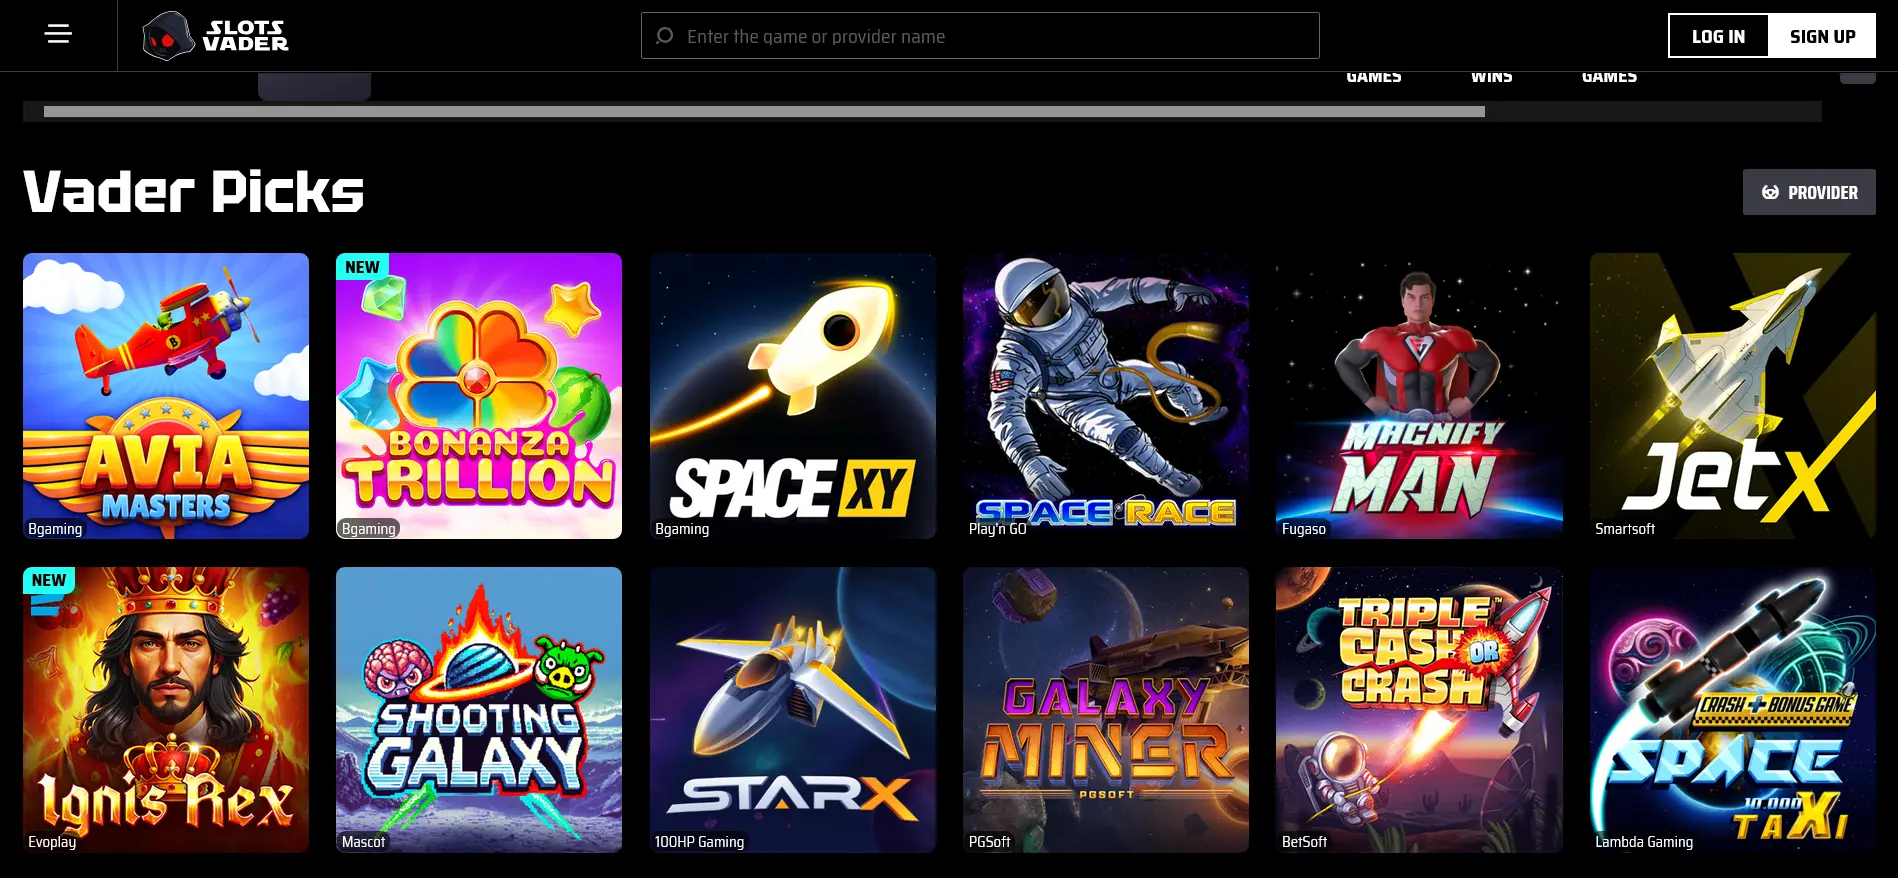Open the Space Race game thumbnail
This screenshot has height=878, width=1898.
(x=1106, y=396)
